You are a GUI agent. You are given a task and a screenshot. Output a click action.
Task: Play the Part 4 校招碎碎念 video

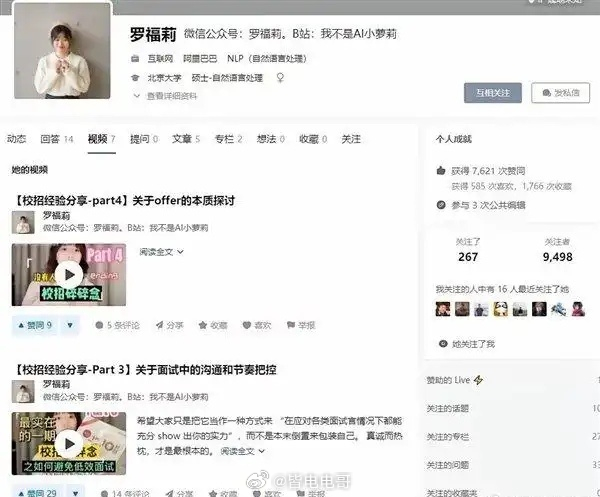[x=69, y=275]
